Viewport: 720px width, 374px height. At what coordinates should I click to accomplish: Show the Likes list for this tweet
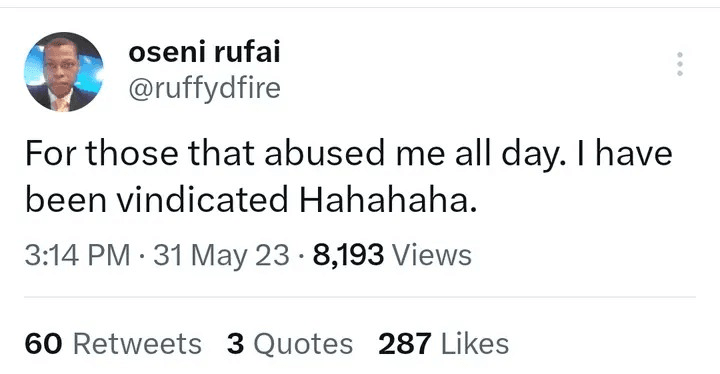pos(475,343)
